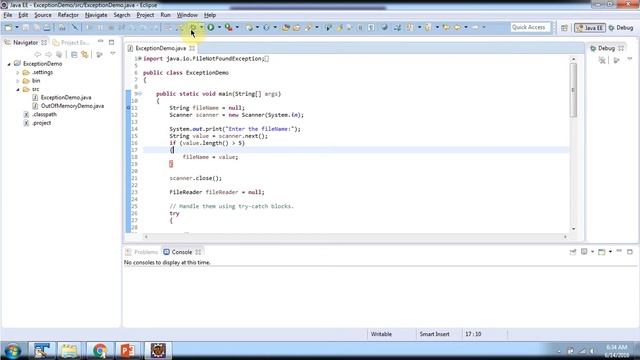Screen dimensions: 640x360
Task: Open the Run menu
Action: [x=165, y=15]
